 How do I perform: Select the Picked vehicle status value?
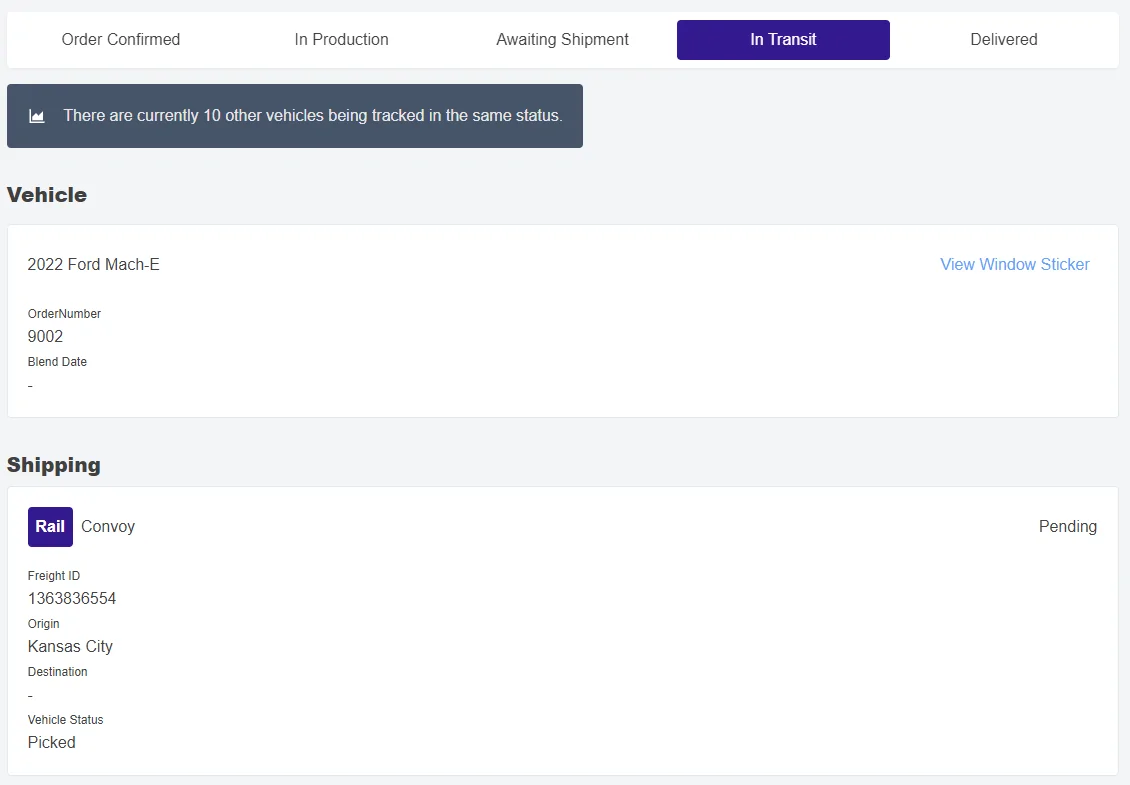(x=52, y=742)
